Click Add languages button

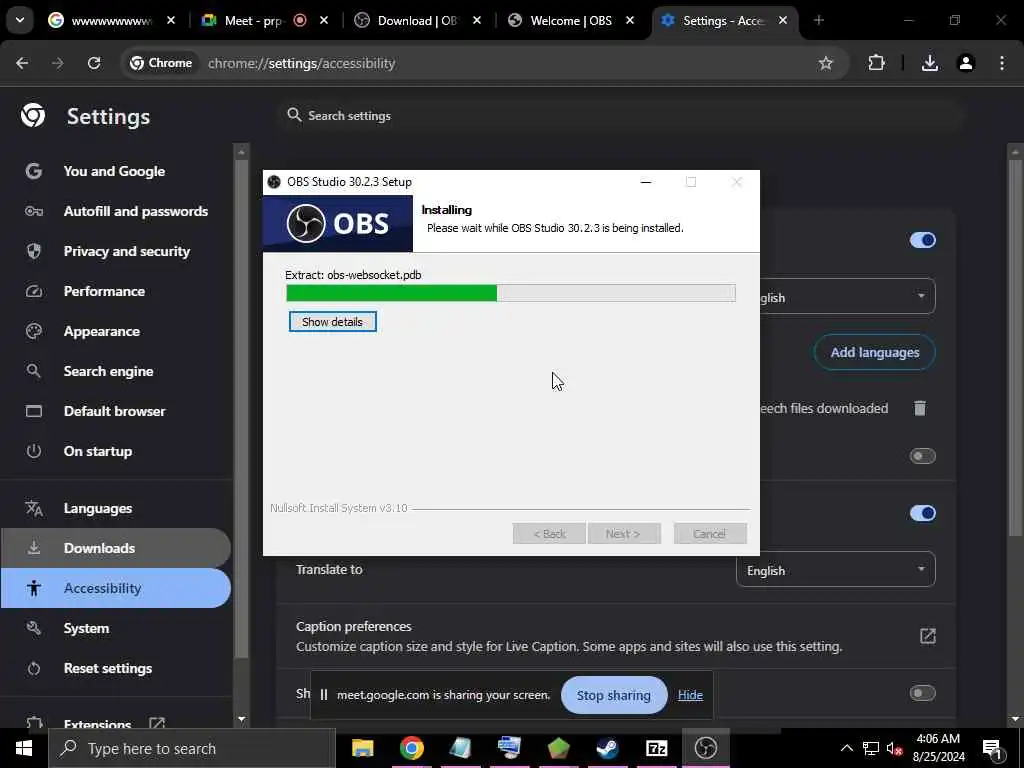pos(874,352)
